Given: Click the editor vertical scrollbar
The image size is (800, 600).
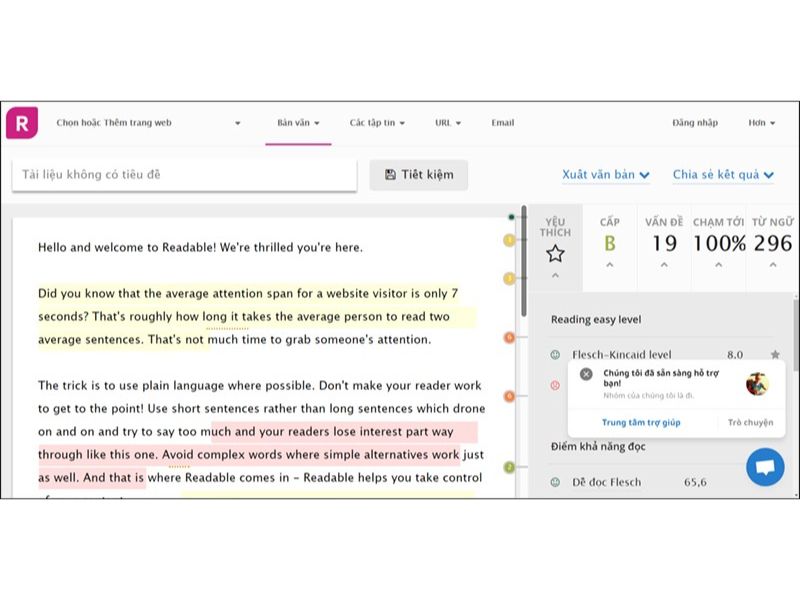Looking at the screenshot, I should coord(523,261).
